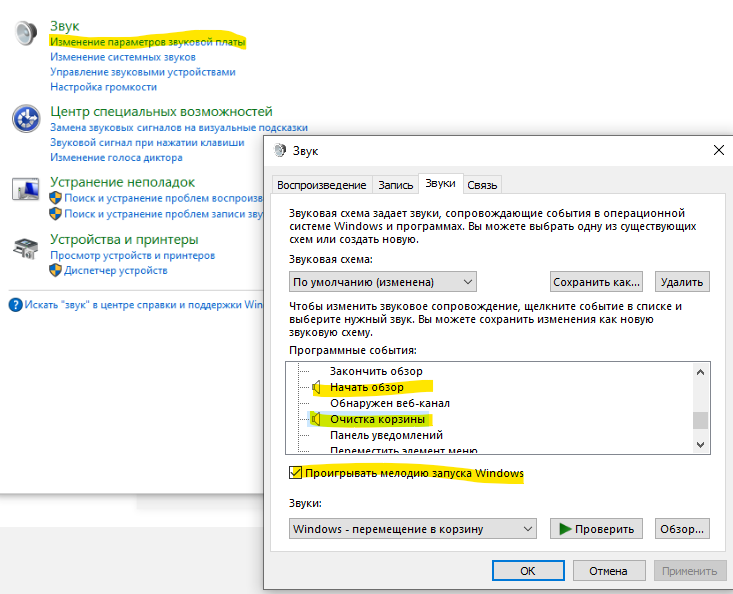Viewport: 733px width, 594px height.
Task: Click the Отмена button
Action: (x=609, y=571)
